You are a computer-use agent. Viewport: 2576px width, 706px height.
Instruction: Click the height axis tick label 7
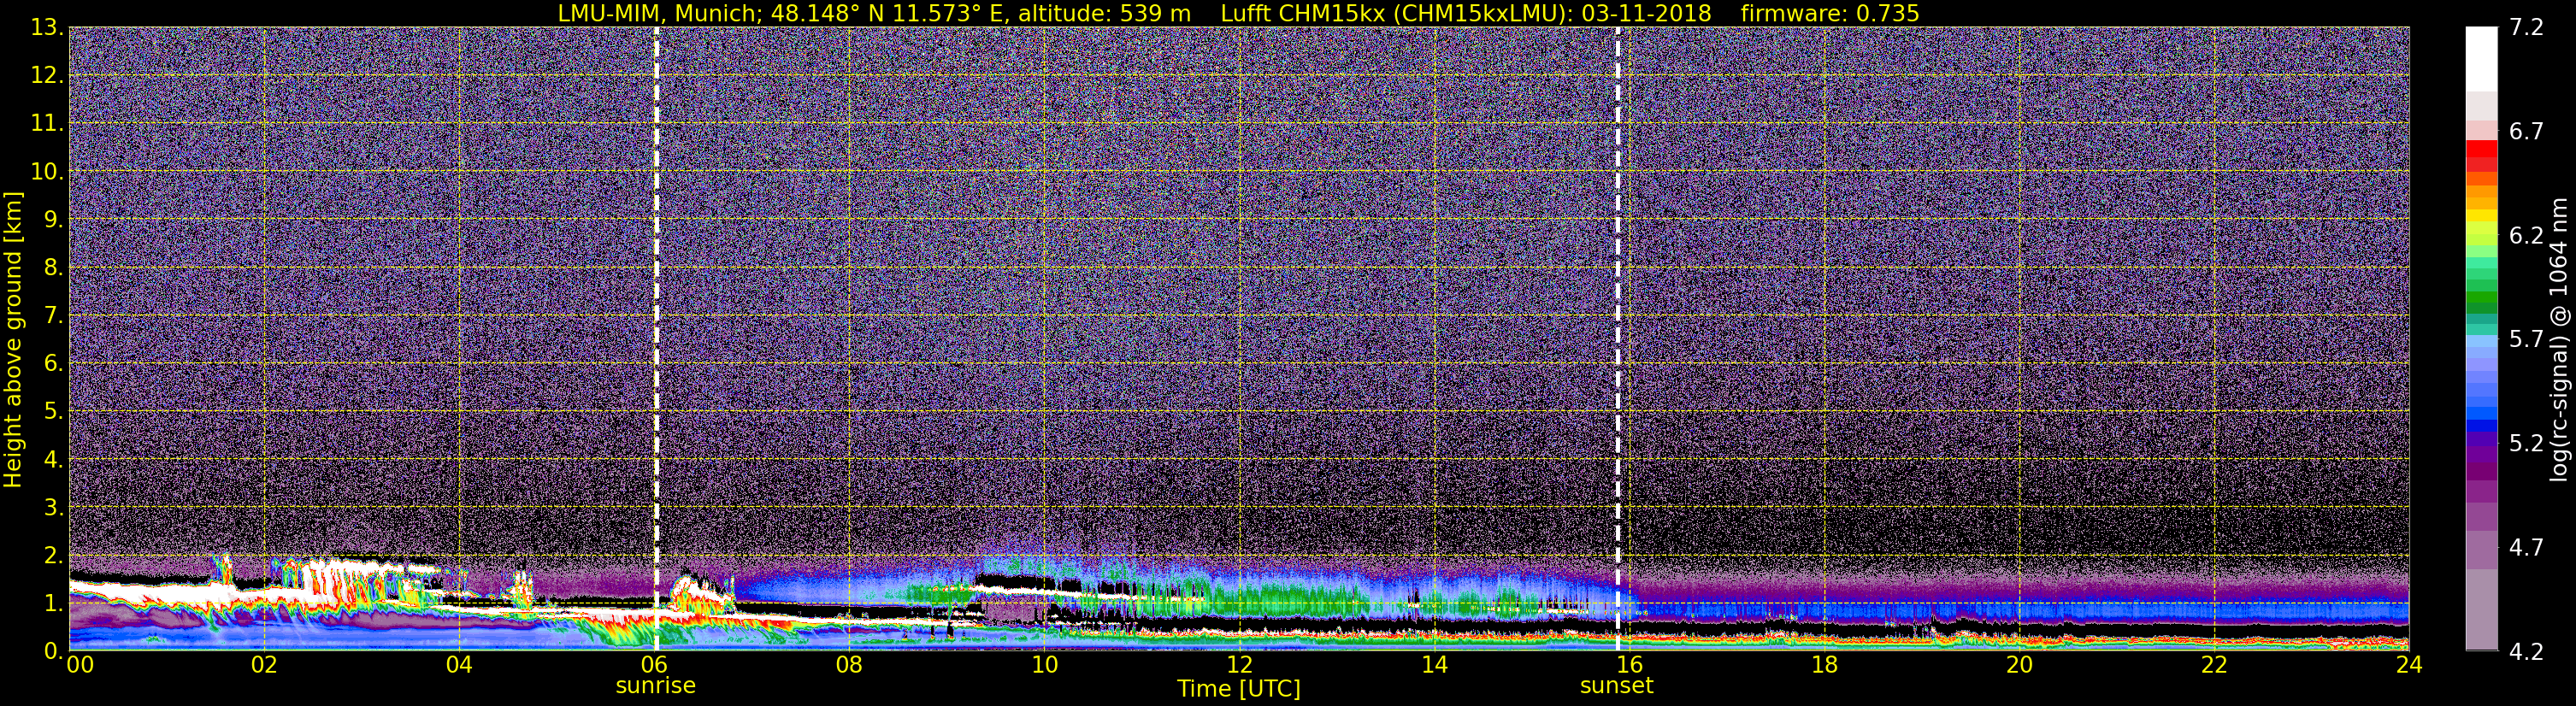(x=54, y=316)
